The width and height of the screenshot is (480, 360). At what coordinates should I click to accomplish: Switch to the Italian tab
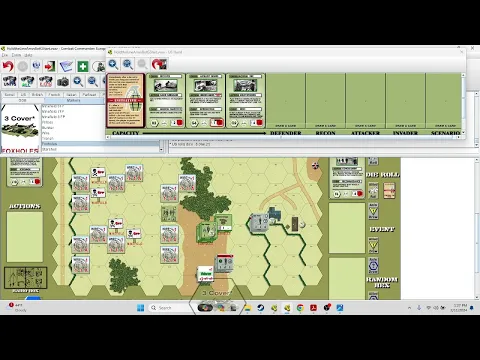tap(71, 95)
